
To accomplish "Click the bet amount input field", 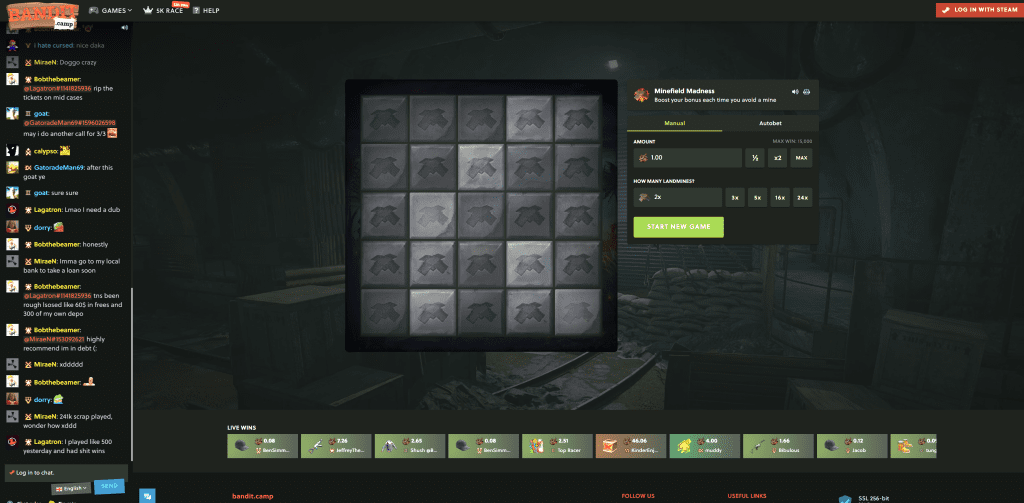I will pyautogui.click(x=687, y=157).
